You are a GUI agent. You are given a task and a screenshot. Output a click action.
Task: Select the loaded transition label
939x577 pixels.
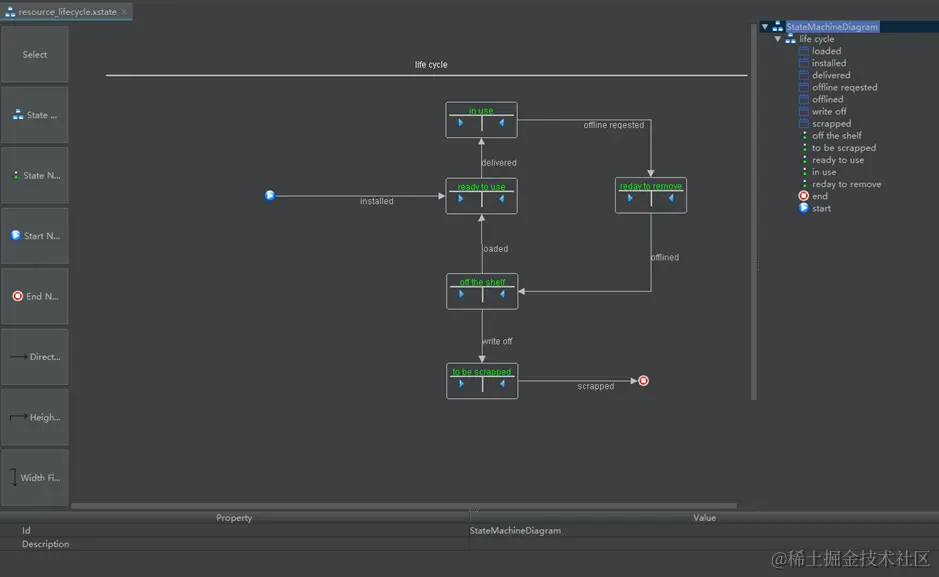pos(496,248)
